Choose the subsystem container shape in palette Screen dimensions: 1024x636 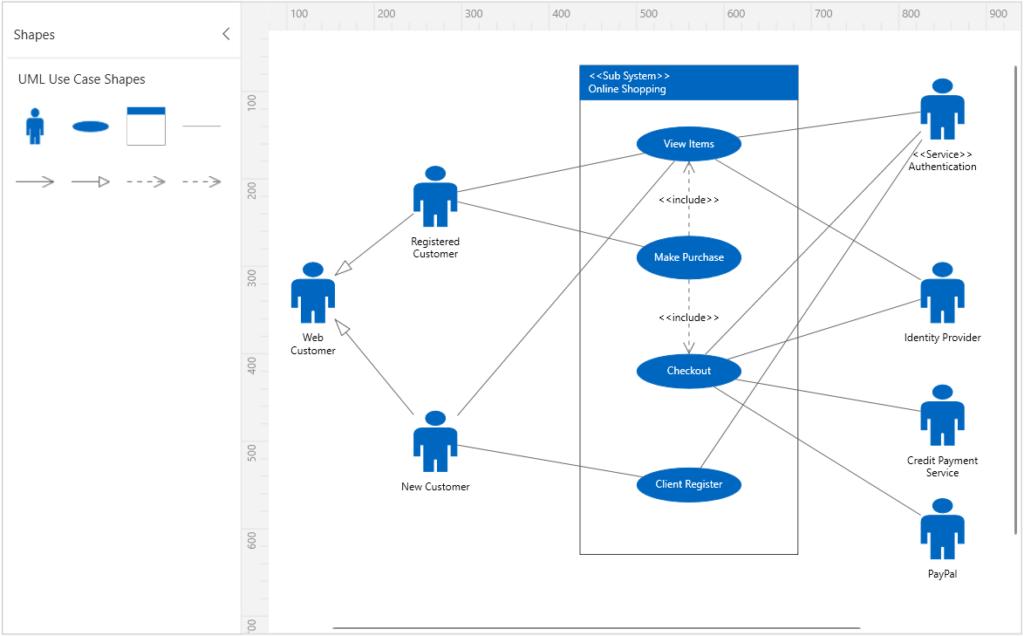click(x=146, y=126)
